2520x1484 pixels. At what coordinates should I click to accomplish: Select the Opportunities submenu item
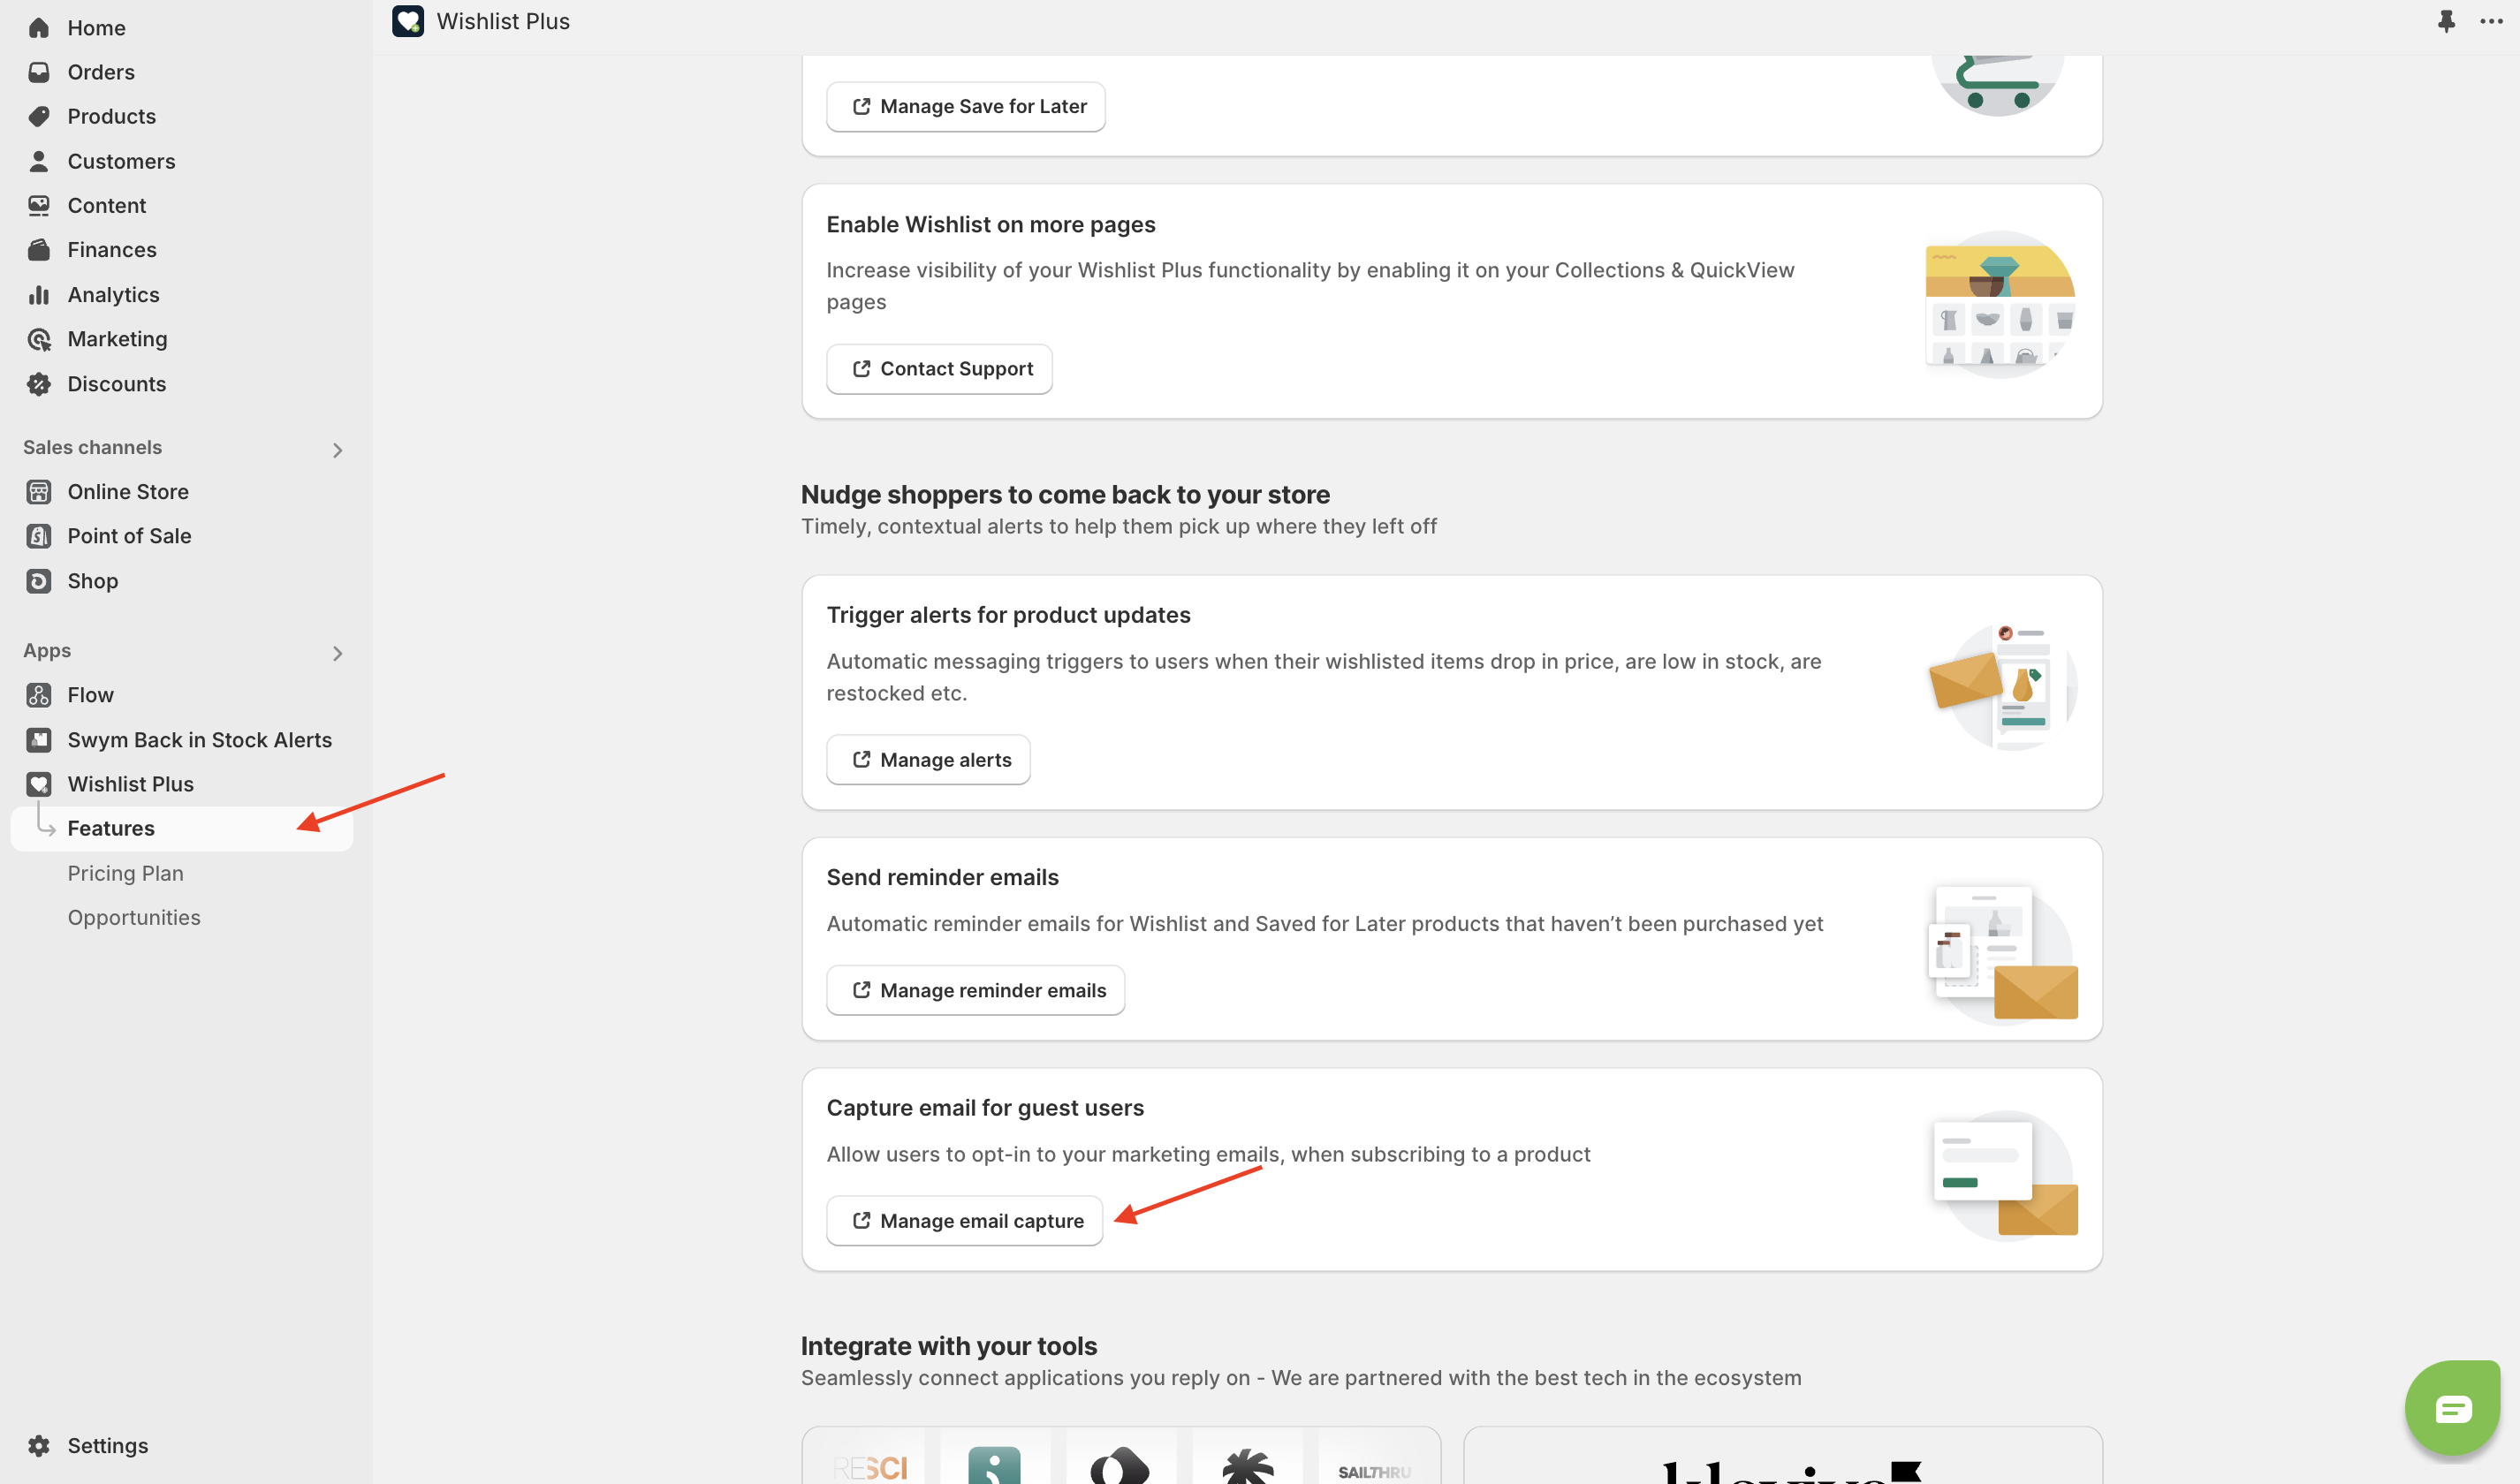pos(134,917)
